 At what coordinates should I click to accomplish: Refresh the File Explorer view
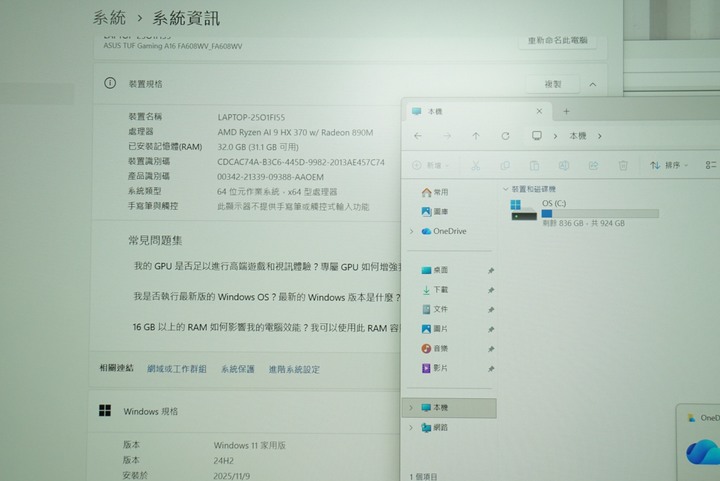[x=505, y=136]
